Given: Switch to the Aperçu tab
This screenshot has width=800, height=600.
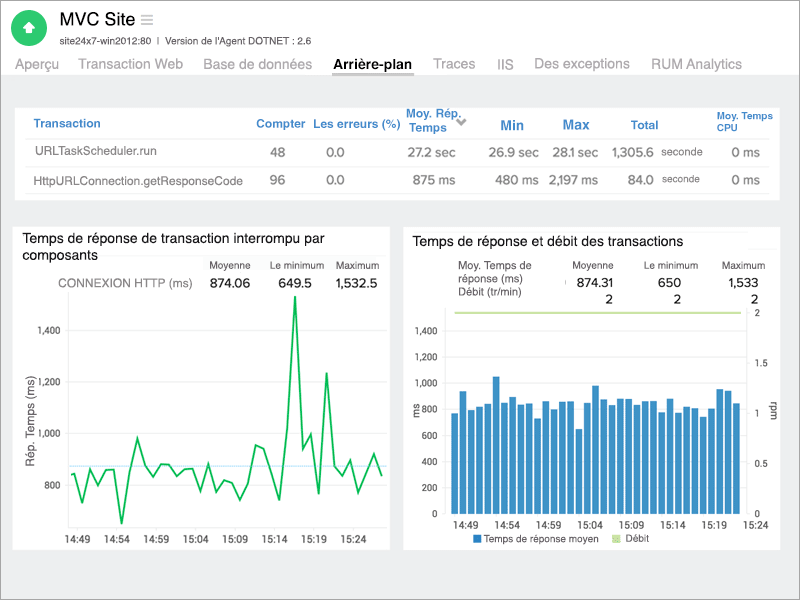Looking at the screenshot, I should (x=37, y=64).
